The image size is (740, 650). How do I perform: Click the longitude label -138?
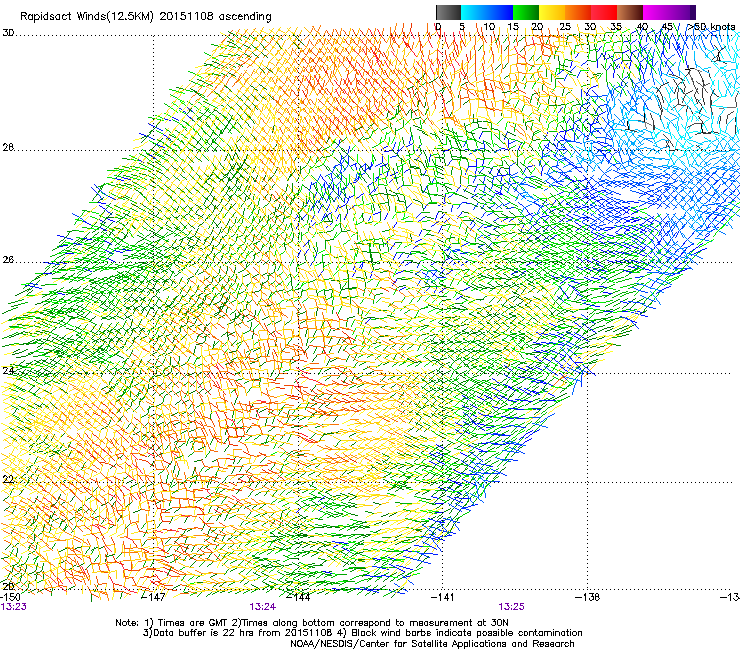click(x=587, y=597)
